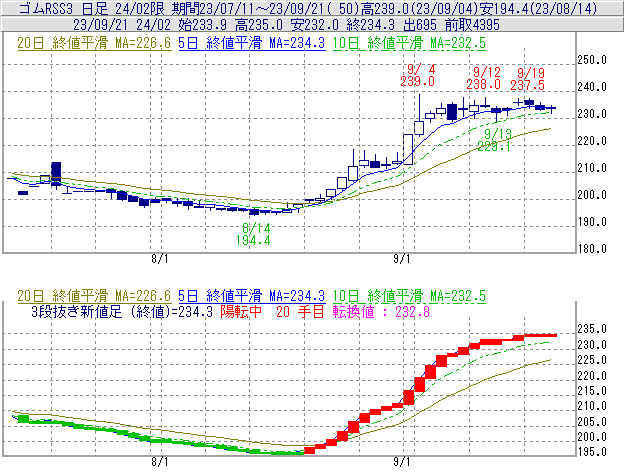Click the first green block of lower chart
This screenshot has height=475, width=624.
(x=23, y=419)
